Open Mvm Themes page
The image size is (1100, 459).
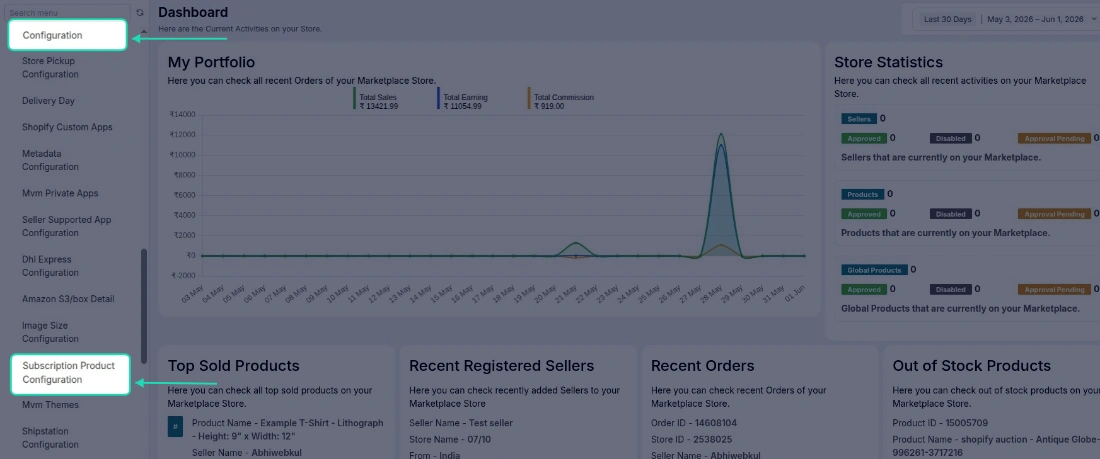pyautogui.click(x=51, y=405)
